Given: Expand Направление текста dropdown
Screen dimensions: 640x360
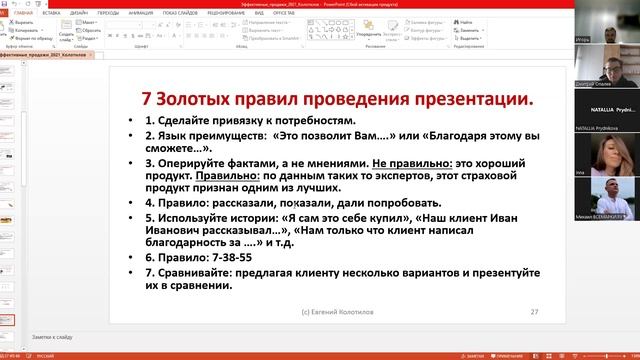Looking at the screenshot, I should click(267, 22).
